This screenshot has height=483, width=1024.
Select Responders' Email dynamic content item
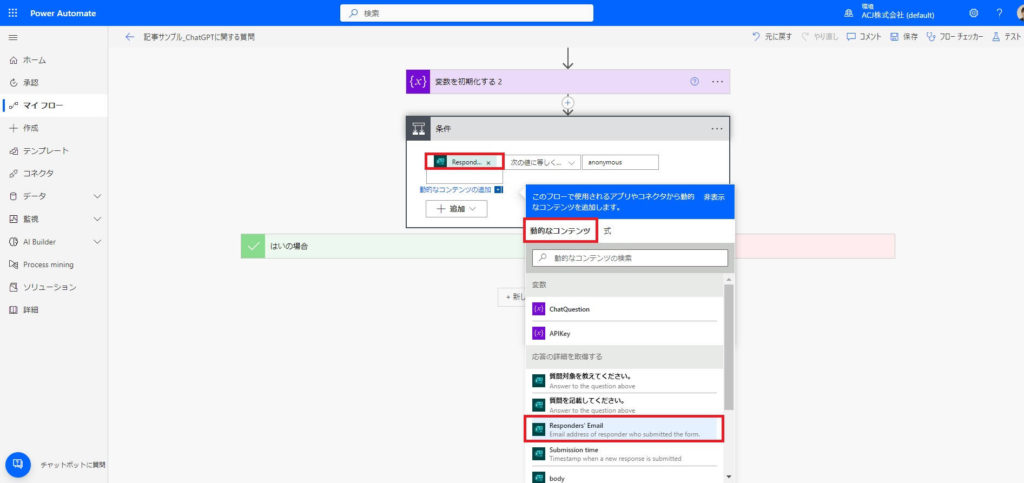(624, 428)
